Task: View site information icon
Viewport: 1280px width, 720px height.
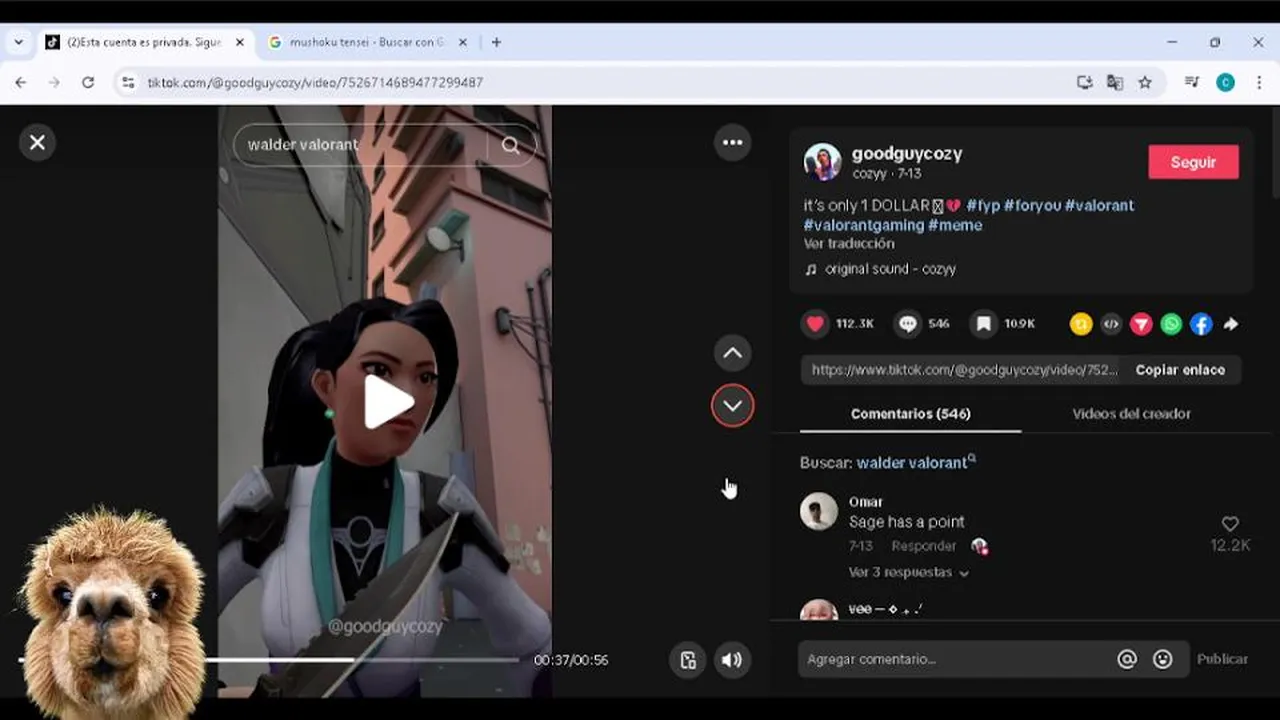Action: tap(128, 83)
